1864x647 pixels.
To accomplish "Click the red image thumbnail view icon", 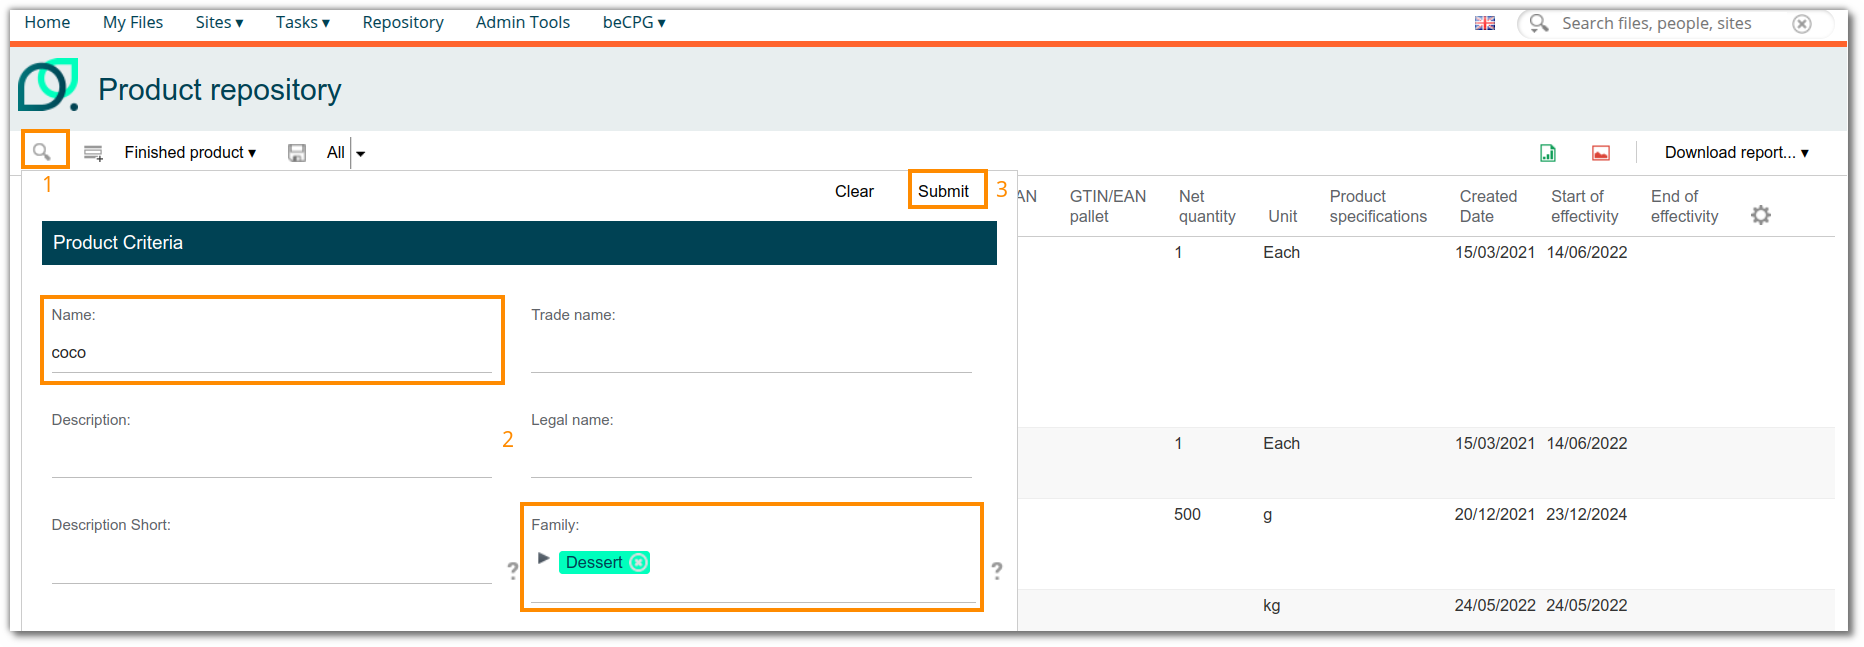I will pyautogui.click(x=1601, y=153).
